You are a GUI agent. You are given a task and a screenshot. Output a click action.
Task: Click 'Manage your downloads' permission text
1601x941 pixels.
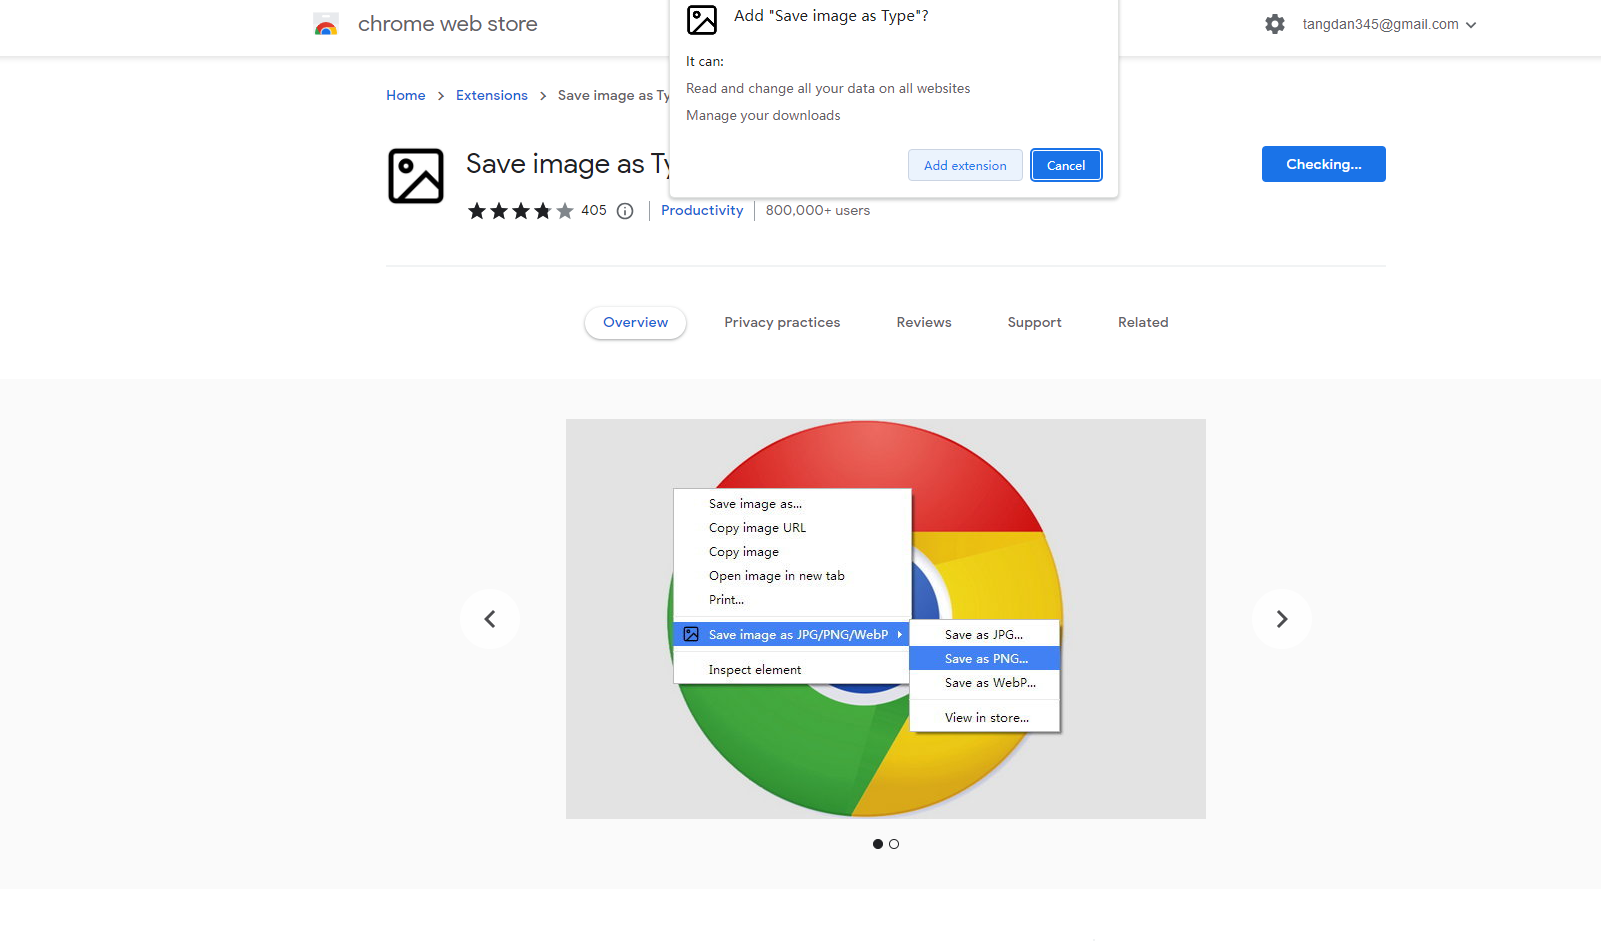tap(763, 116)
